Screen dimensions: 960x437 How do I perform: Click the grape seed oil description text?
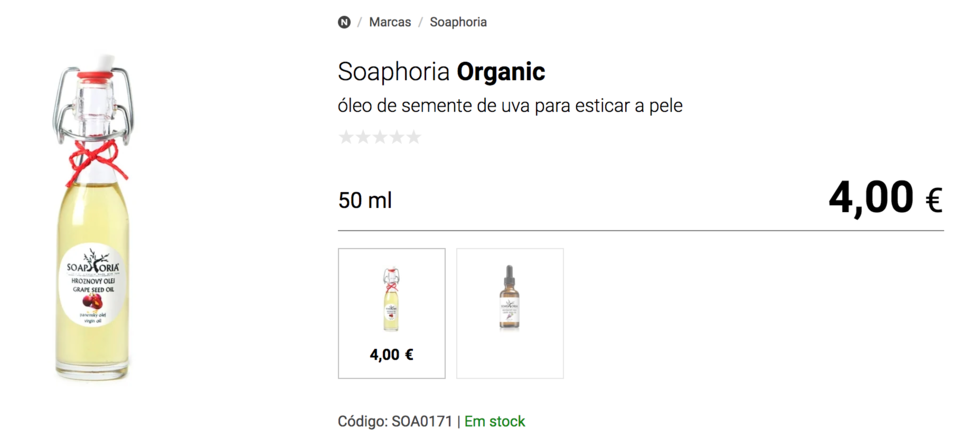(x=510, y=105)
